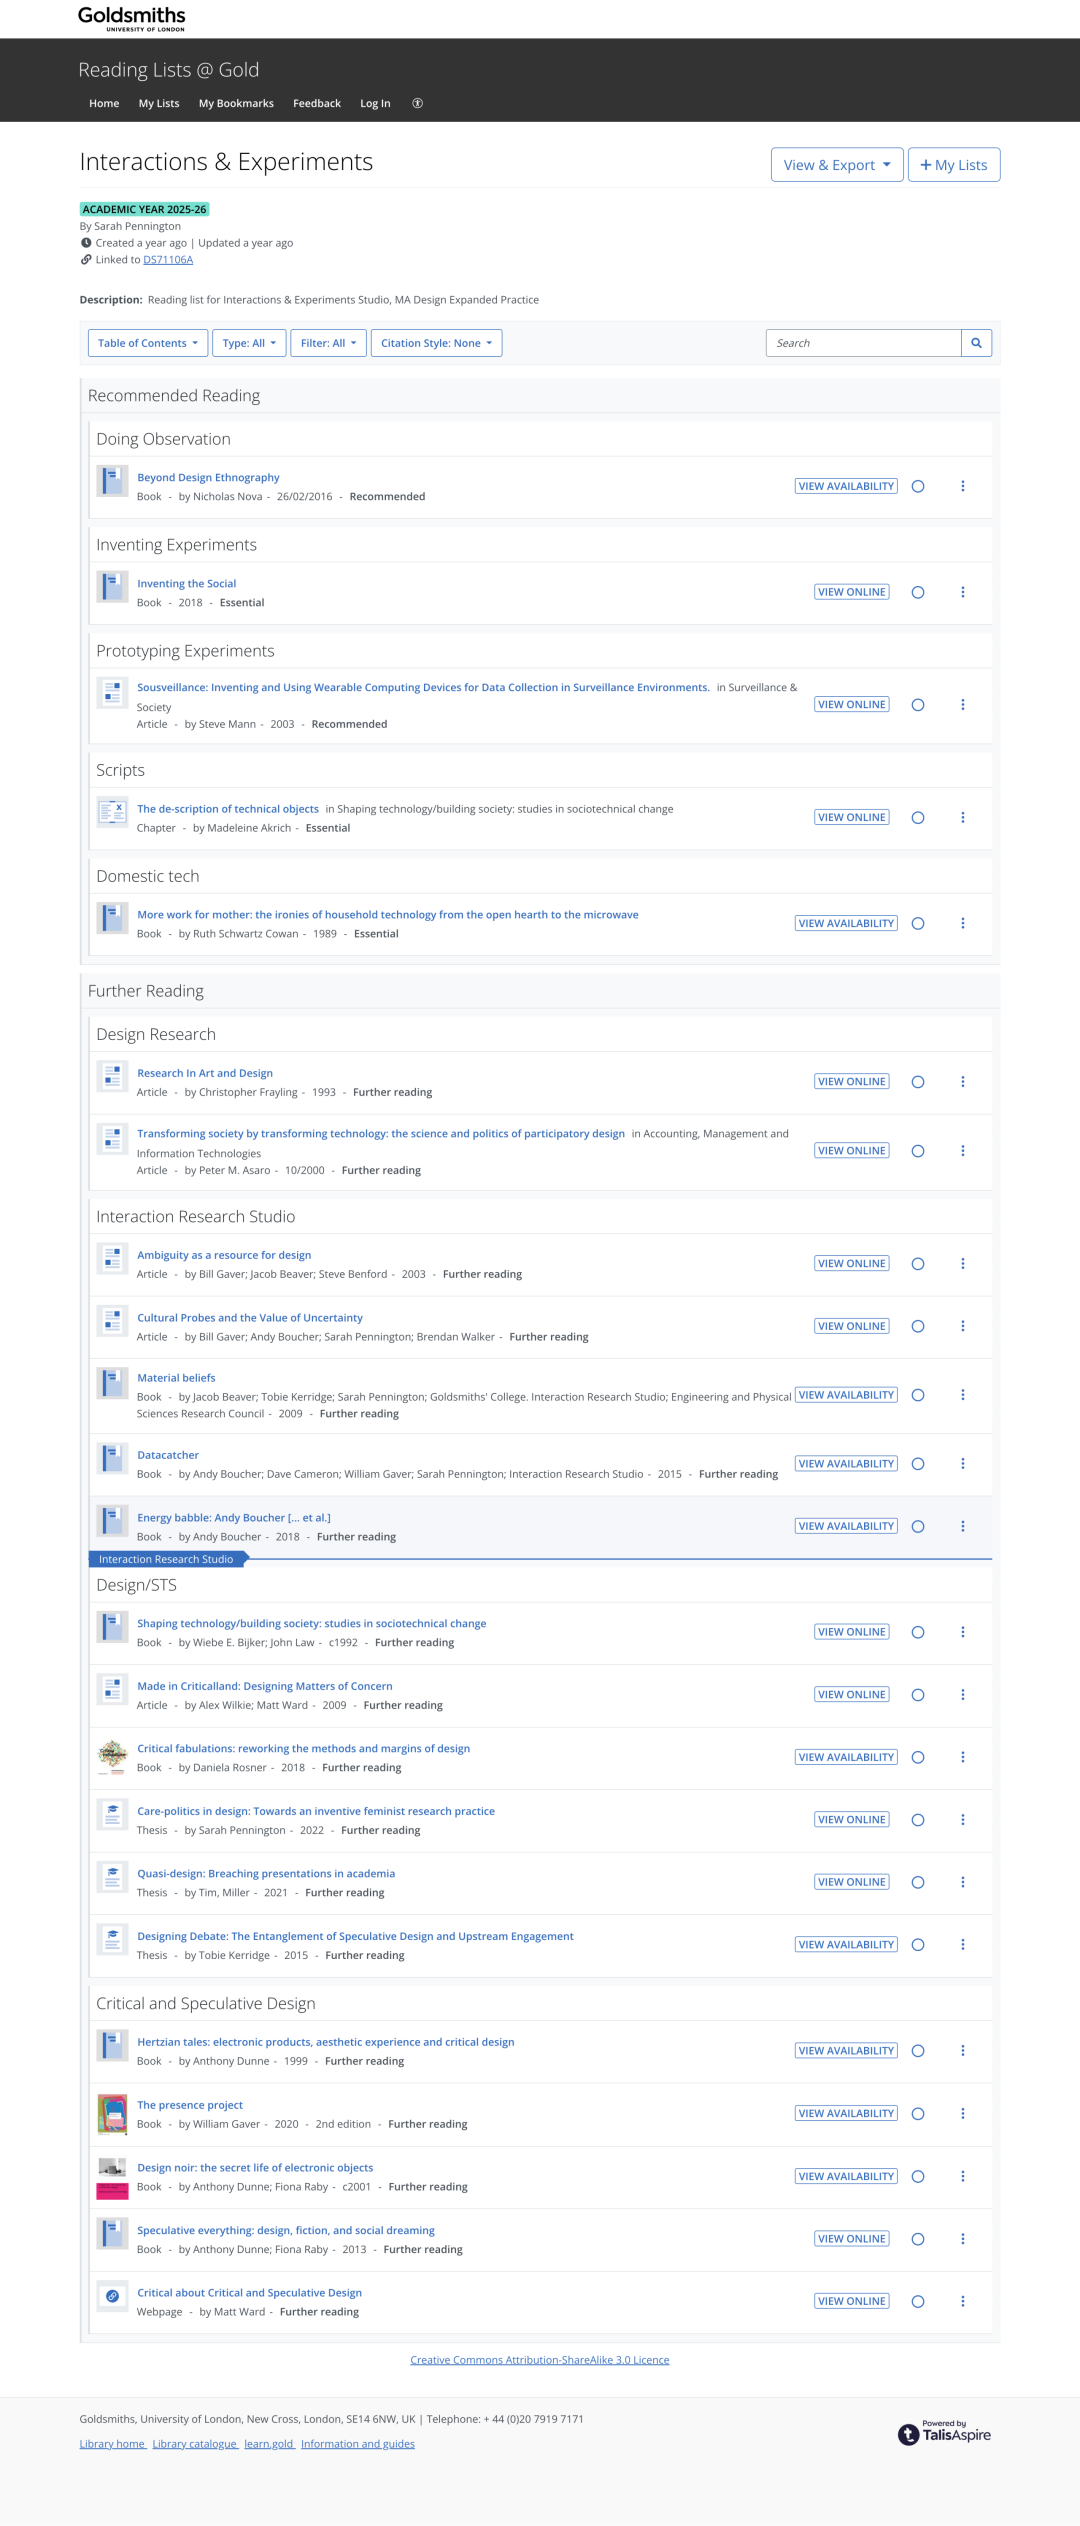This screenshot has height=2526, width=1080.
Task: Click the search magnifier icon button
Action: 976,343
